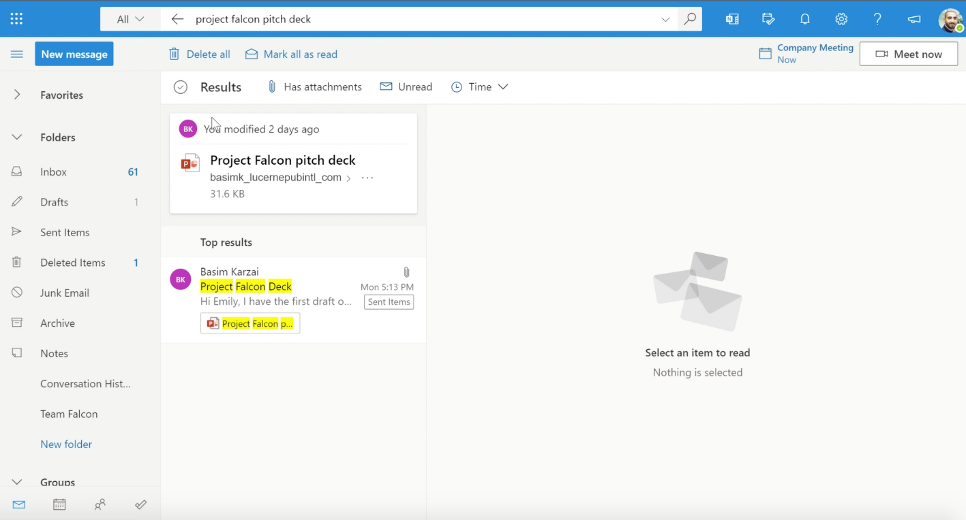Open the account profile picture
Image resolution: width=966 pixels, height=520 pixels.
point(951,20)
